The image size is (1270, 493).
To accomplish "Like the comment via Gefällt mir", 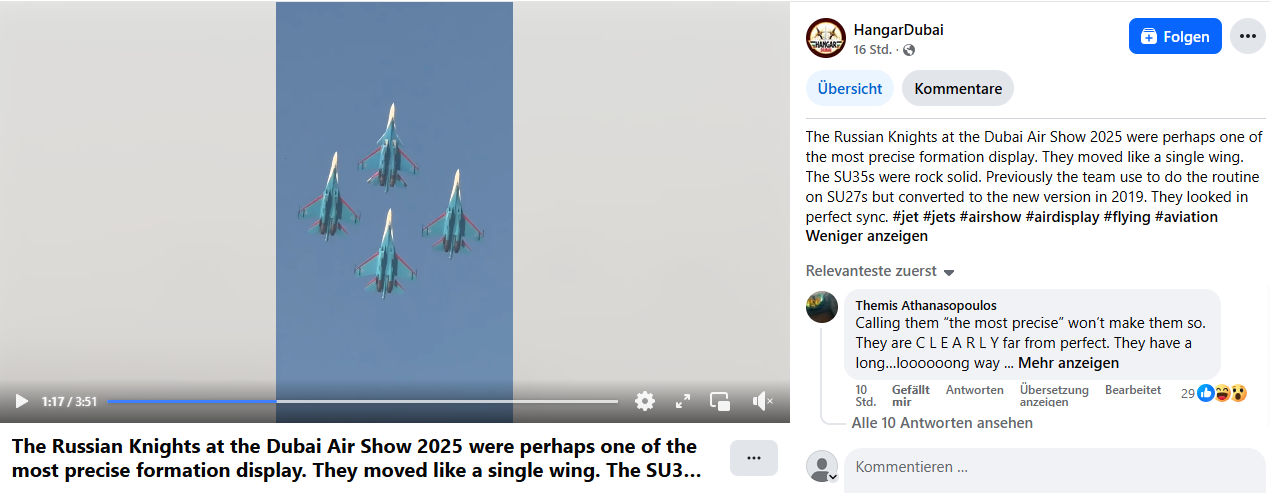I will click(x=910, y=396).
